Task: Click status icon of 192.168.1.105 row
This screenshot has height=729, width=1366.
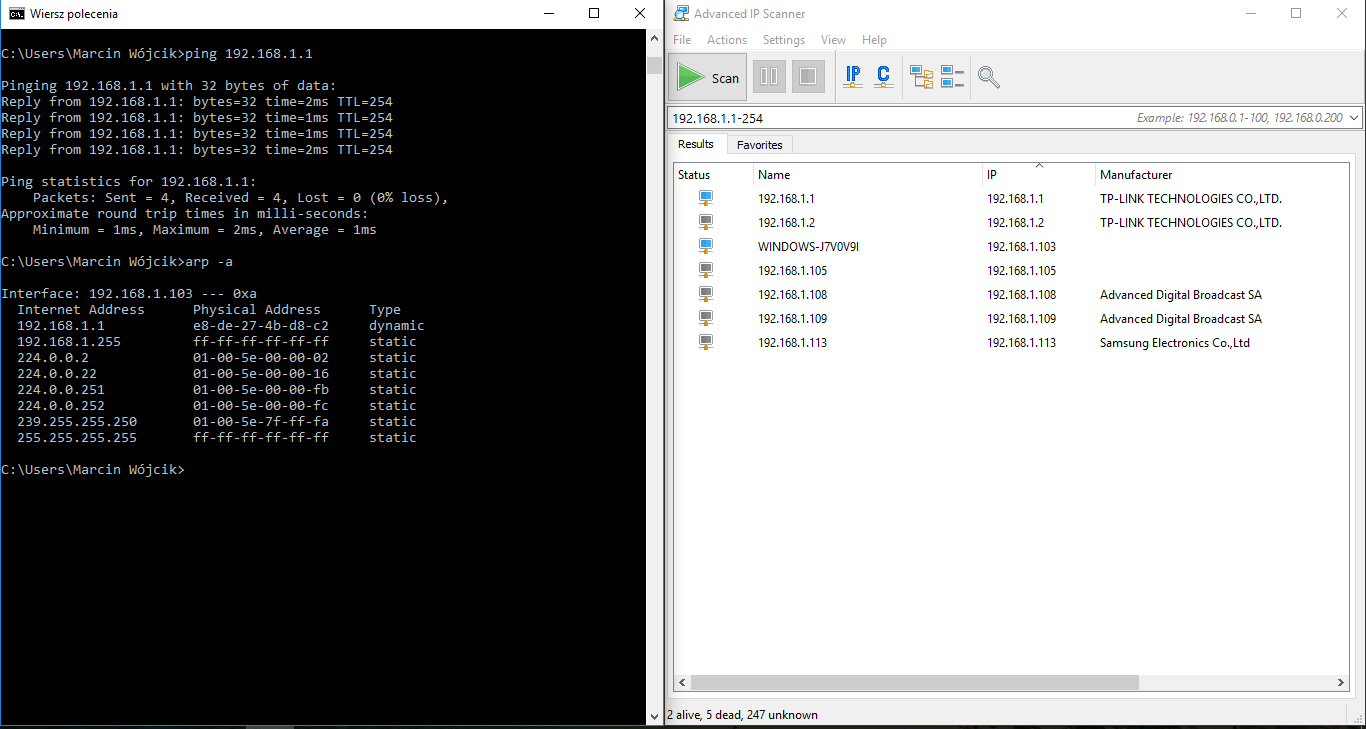Action: (706, 270)
